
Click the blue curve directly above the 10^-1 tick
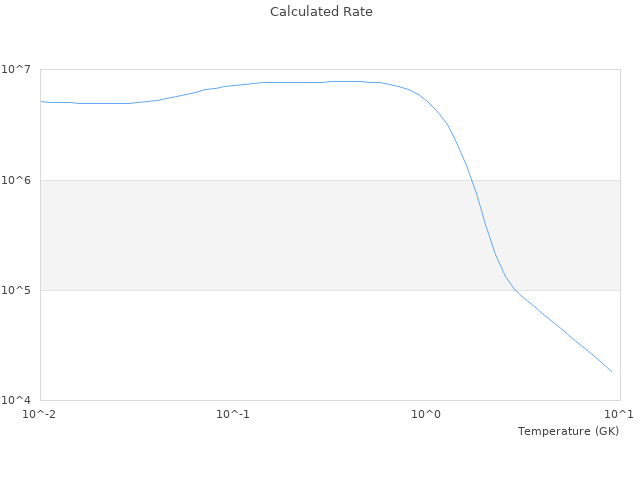click(x=233, y=85)
